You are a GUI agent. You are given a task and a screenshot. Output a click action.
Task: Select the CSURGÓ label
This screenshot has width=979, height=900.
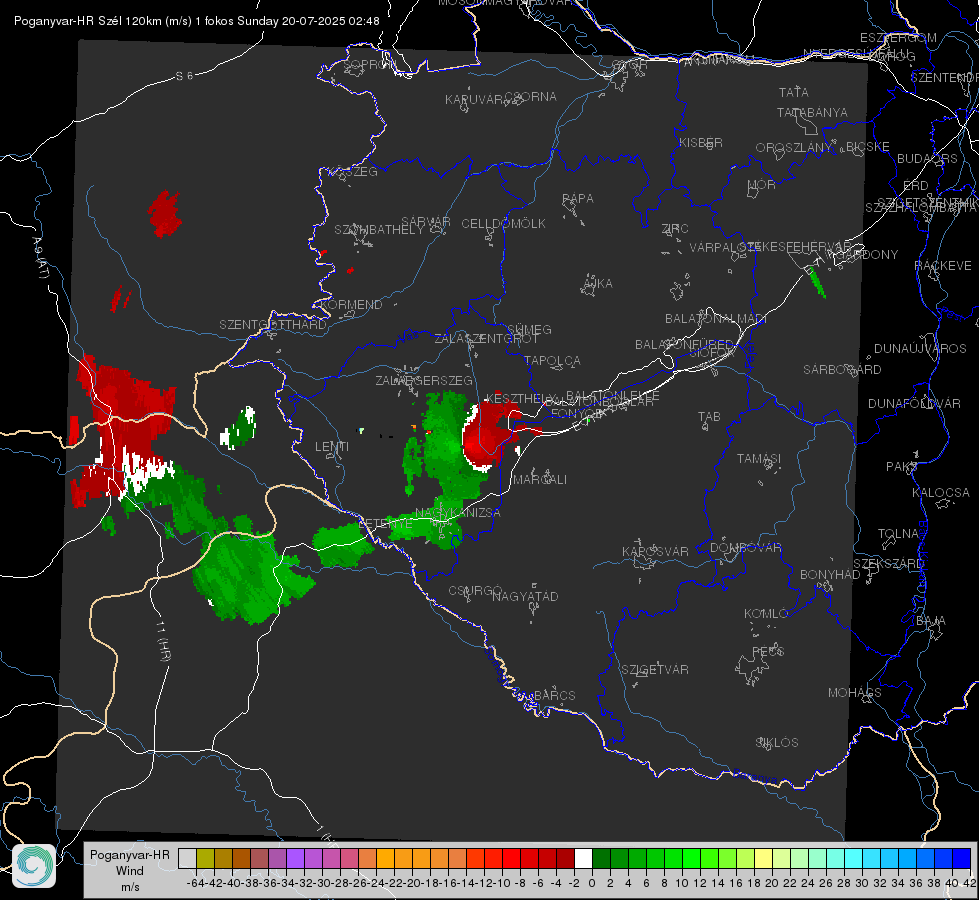coord(475,590)
